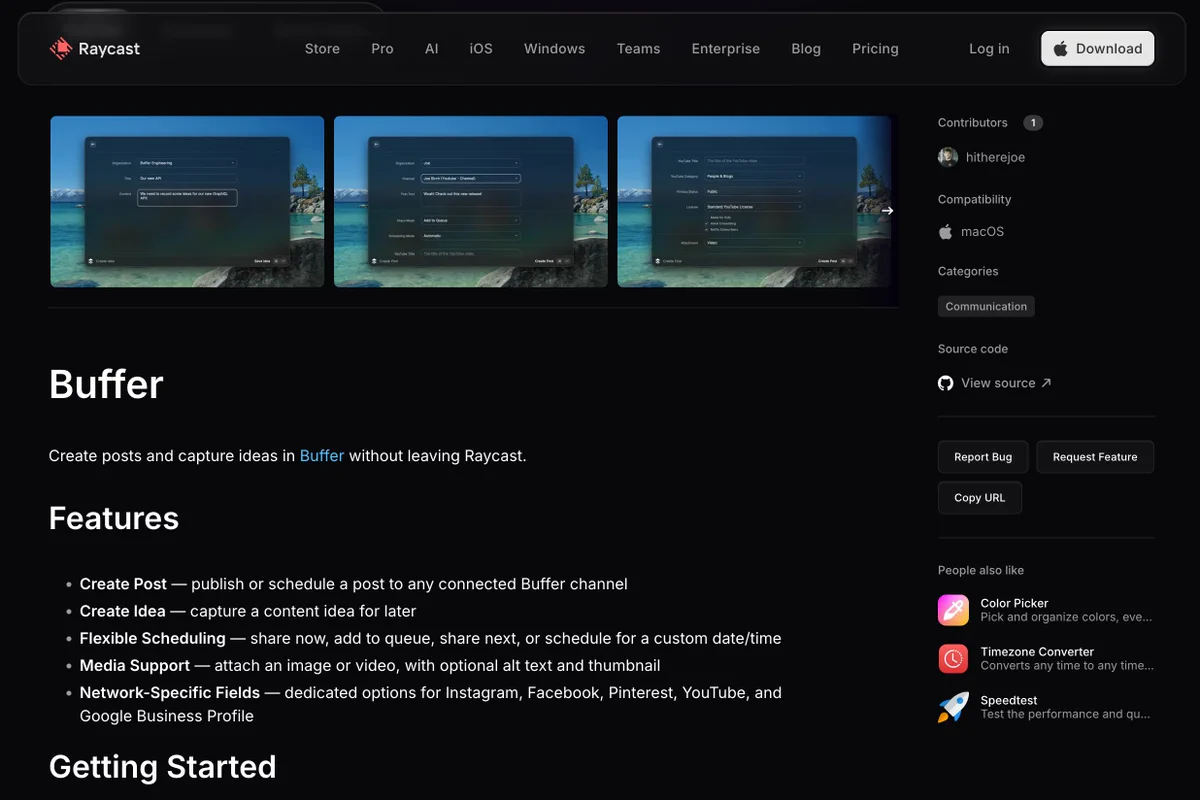Image resolution: width=1200 pixels, height=800 pixels.
Task: Click the Report Bug button
Action: coord(983,457)
